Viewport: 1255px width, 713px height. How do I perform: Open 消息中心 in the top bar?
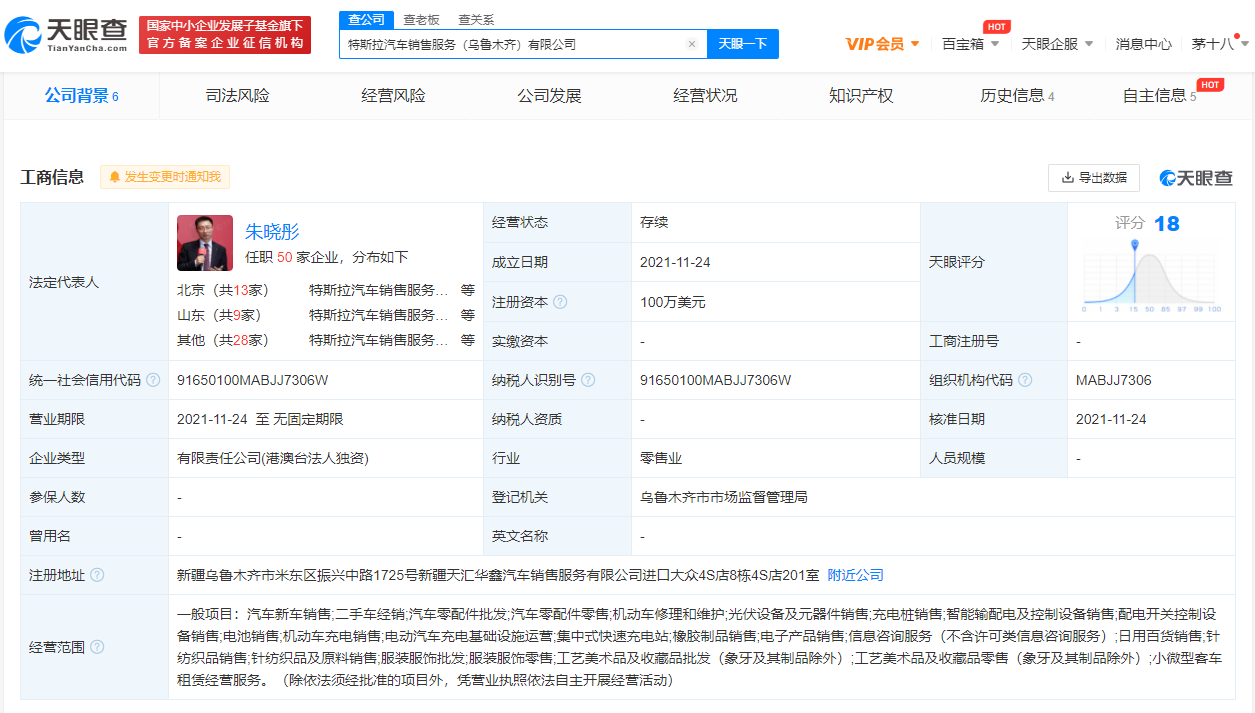[x=1143, y=44]
